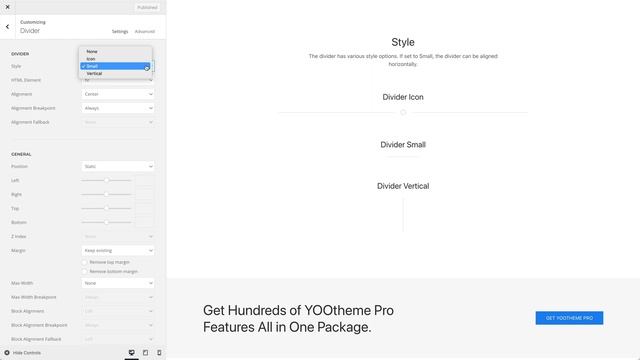The width and height of the screenshot is (640, 360).
Task: Click the Published button
Action: [x=147, y=7]
